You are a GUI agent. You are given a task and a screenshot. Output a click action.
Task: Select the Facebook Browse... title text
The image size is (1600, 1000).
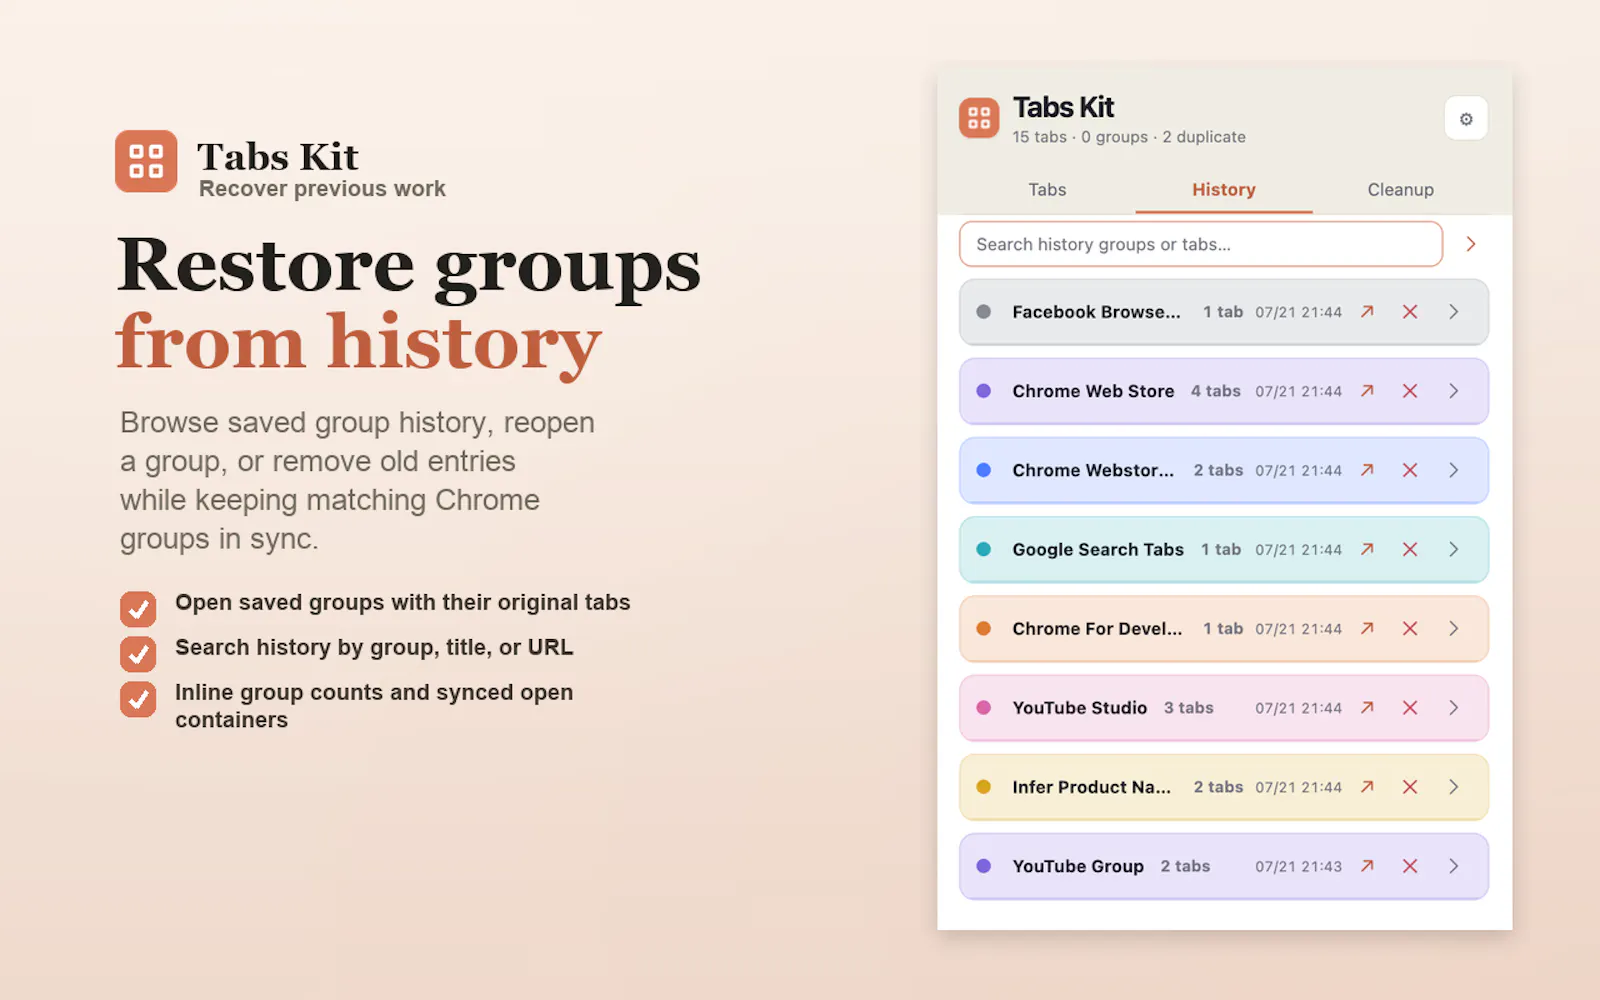point(1096,312)
